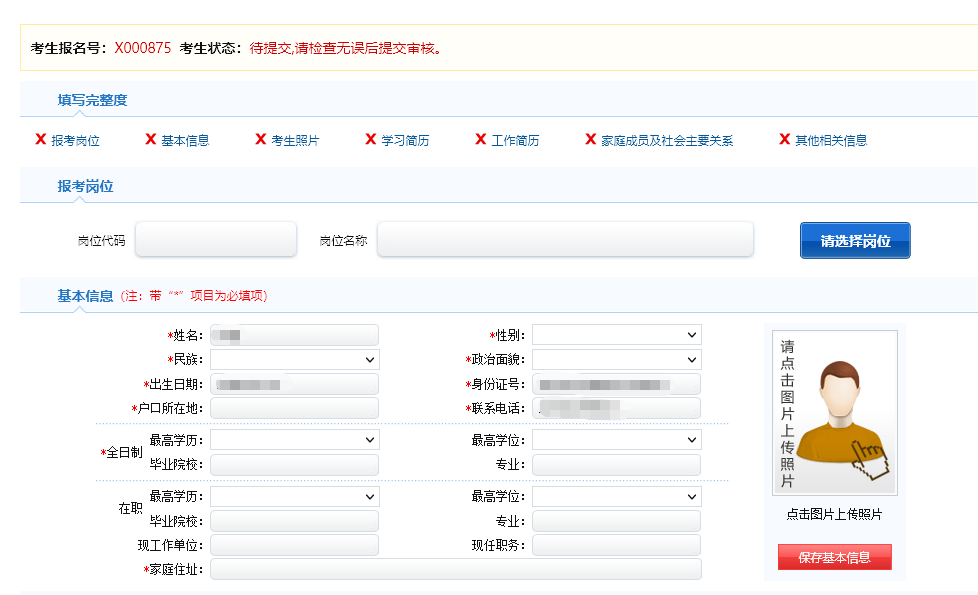Viewport: 978px width, 595px height.
Task: Click the photo placeholder to upload candidate photo
Action: tap(835, 412)
